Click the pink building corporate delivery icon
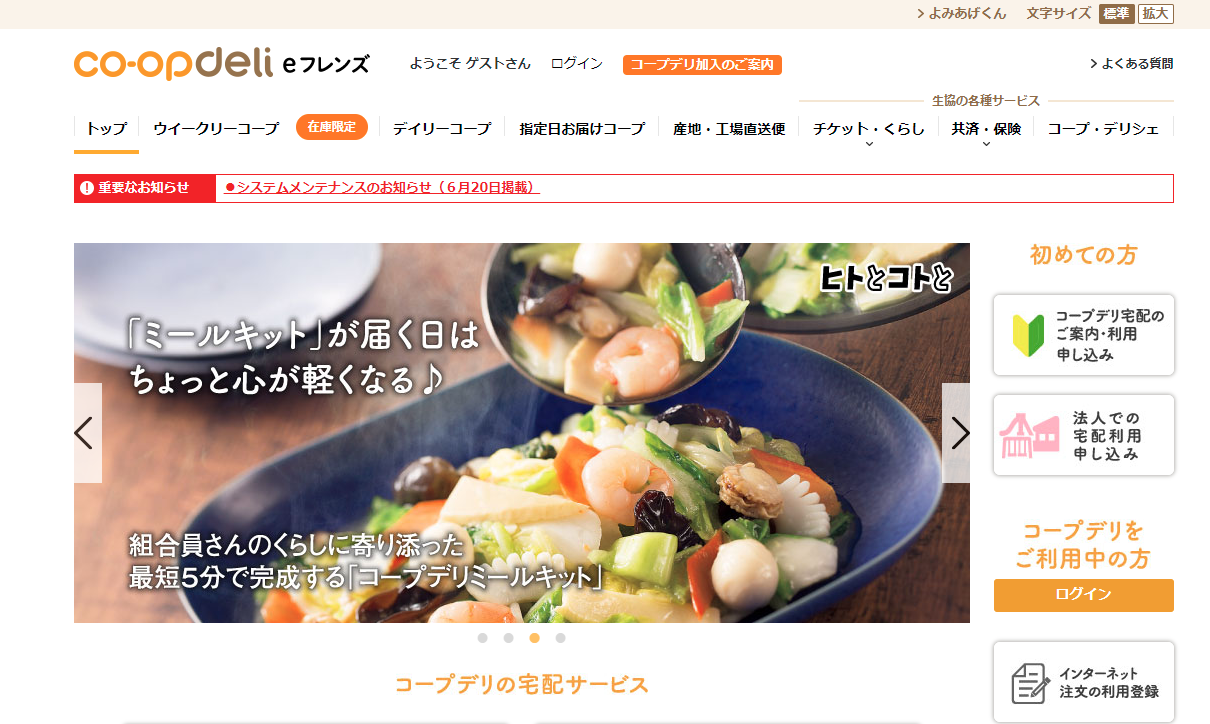The width and height of the screenshot is (1210, 724). (x=1029, y=435)
